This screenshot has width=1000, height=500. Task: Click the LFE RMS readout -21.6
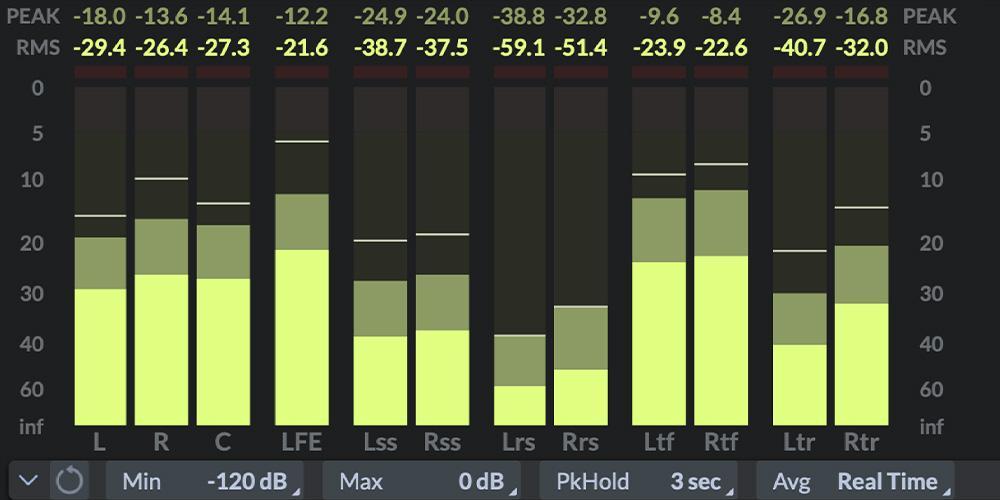[x=302, y=48]
